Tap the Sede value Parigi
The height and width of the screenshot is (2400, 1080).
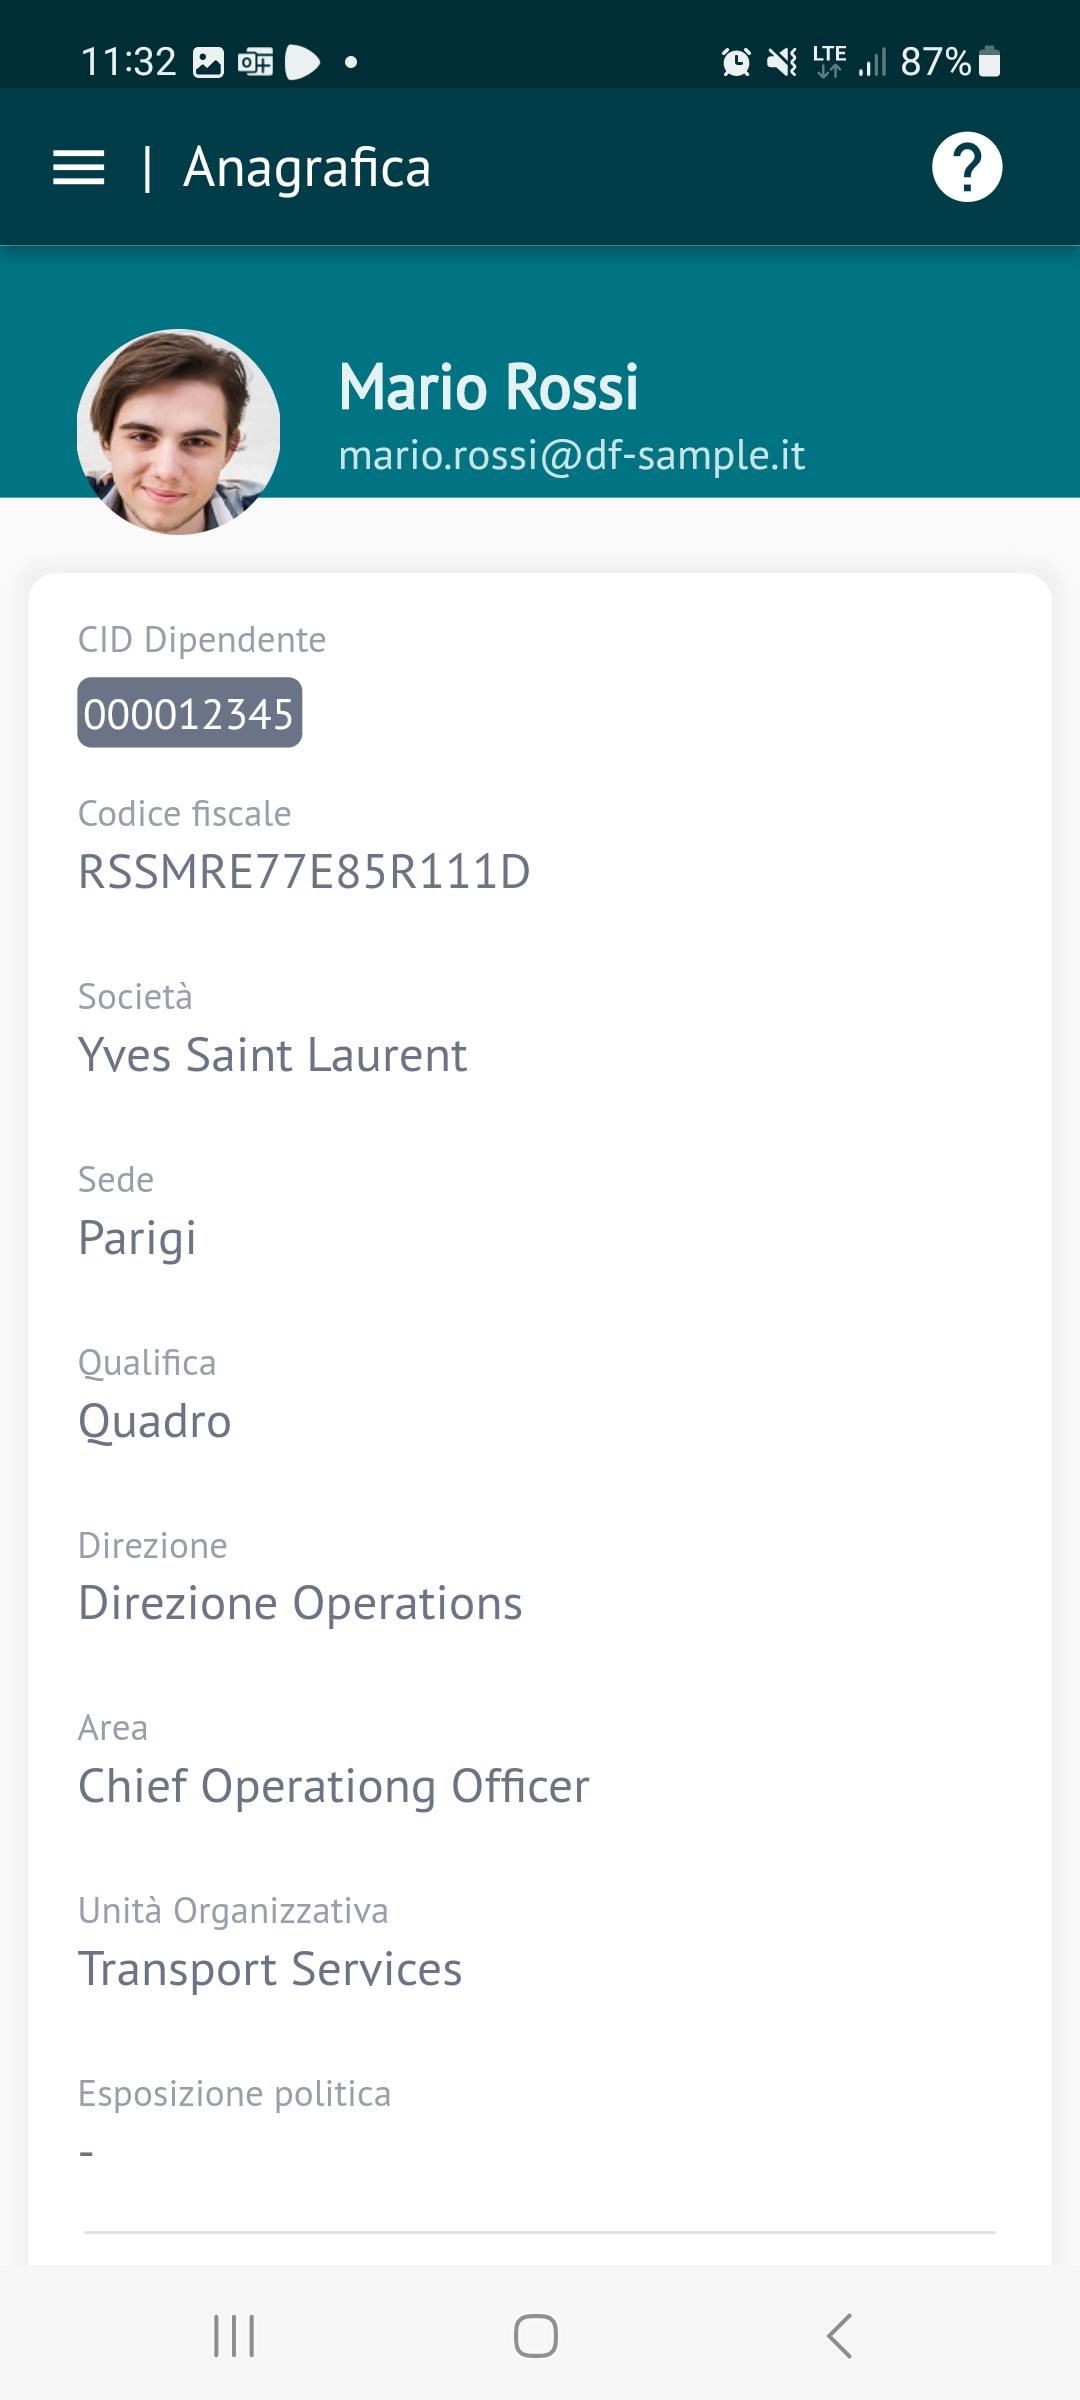137,1238
